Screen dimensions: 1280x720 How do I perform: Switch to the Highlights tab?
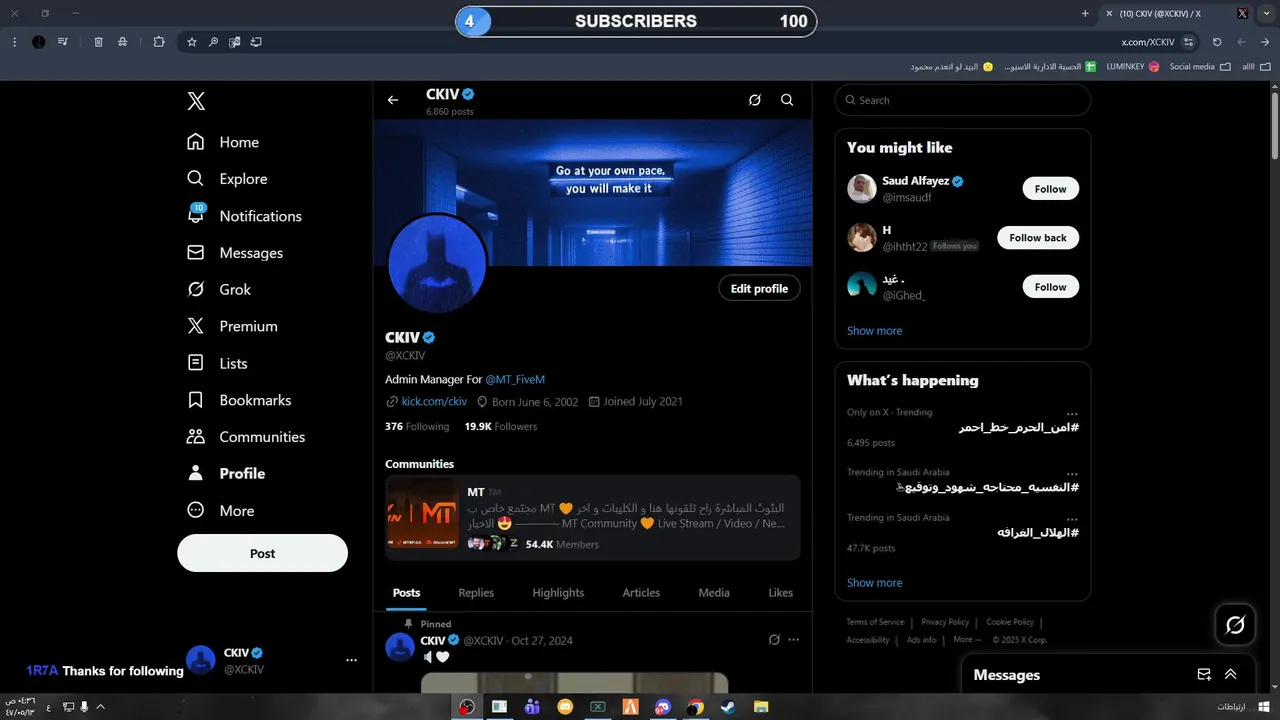558,592
